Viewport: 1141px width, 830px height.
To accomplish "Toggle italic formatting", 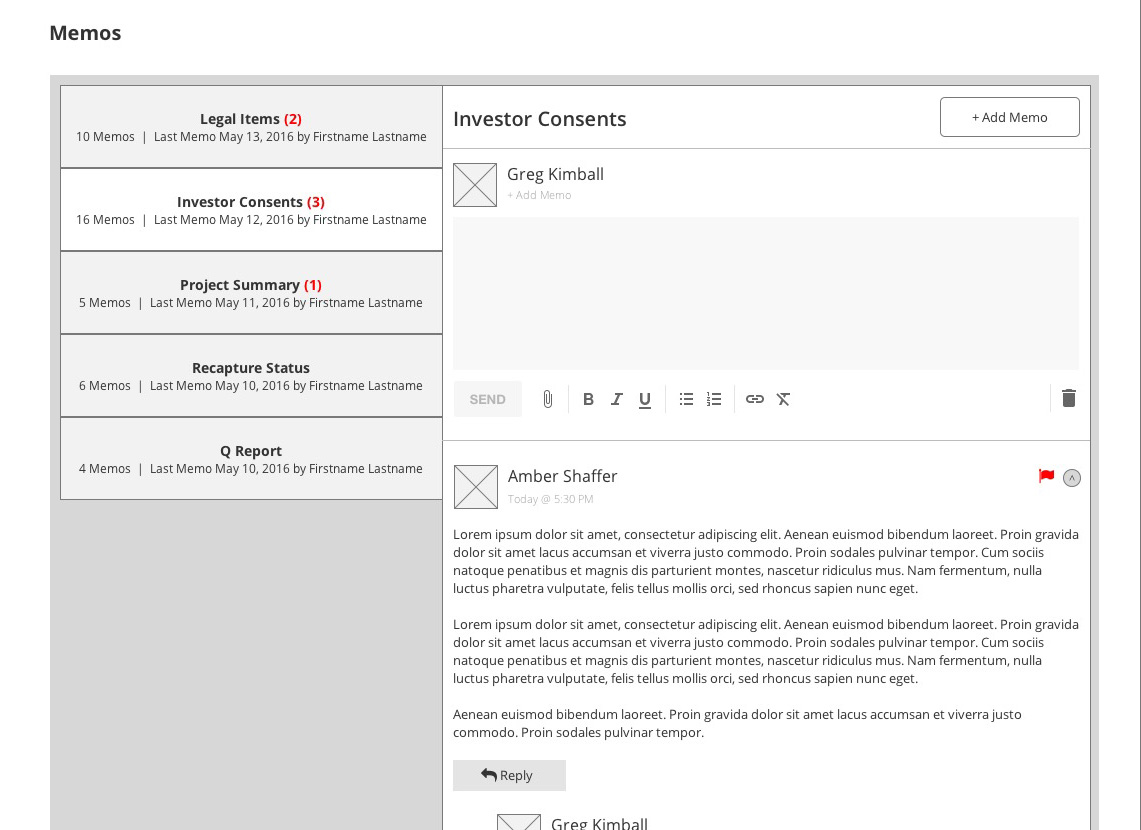I will [x=616, y=399].
